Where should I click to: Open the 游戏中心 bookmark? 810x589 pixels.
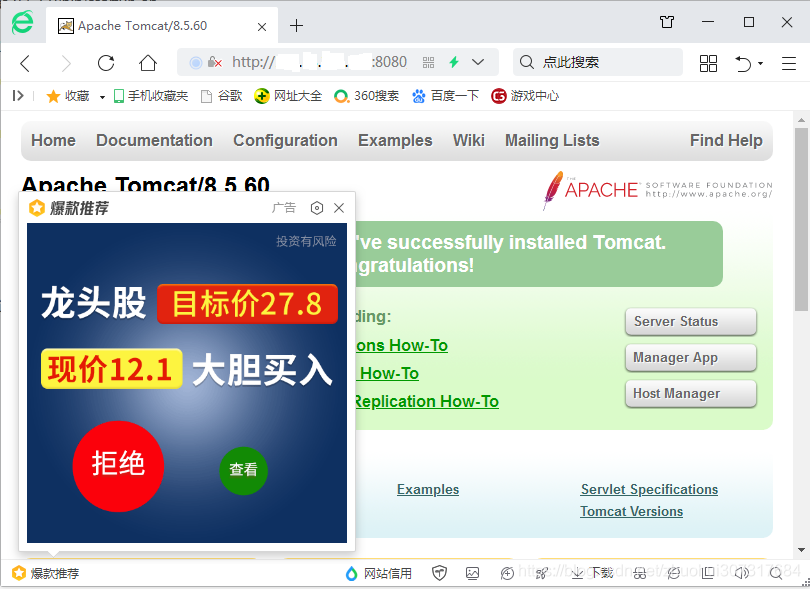pyautogui.click(x=525, y=96)
